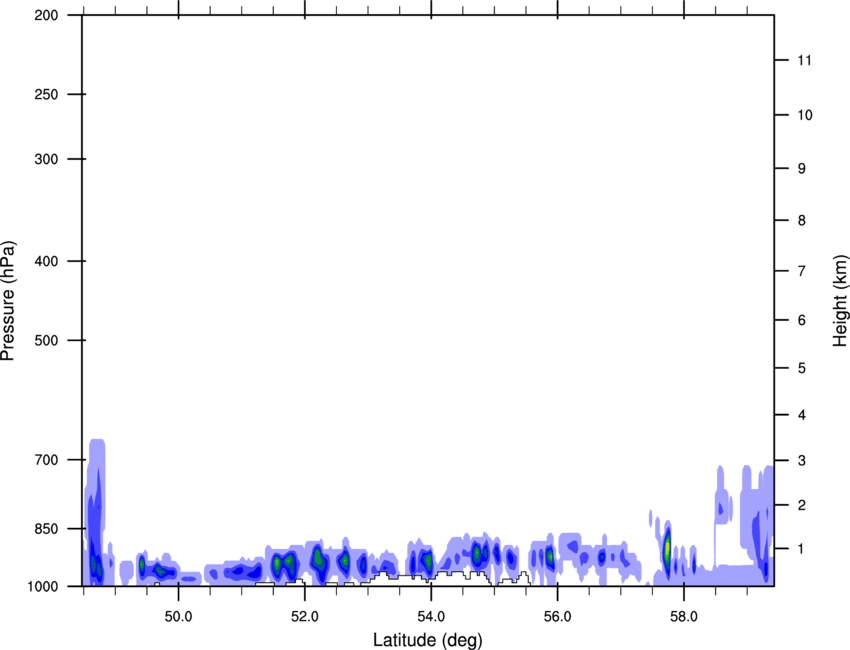This screenshot has width=850, height=650.
Task: Click latitude tick label '56.0'
Action: (557, 617)
